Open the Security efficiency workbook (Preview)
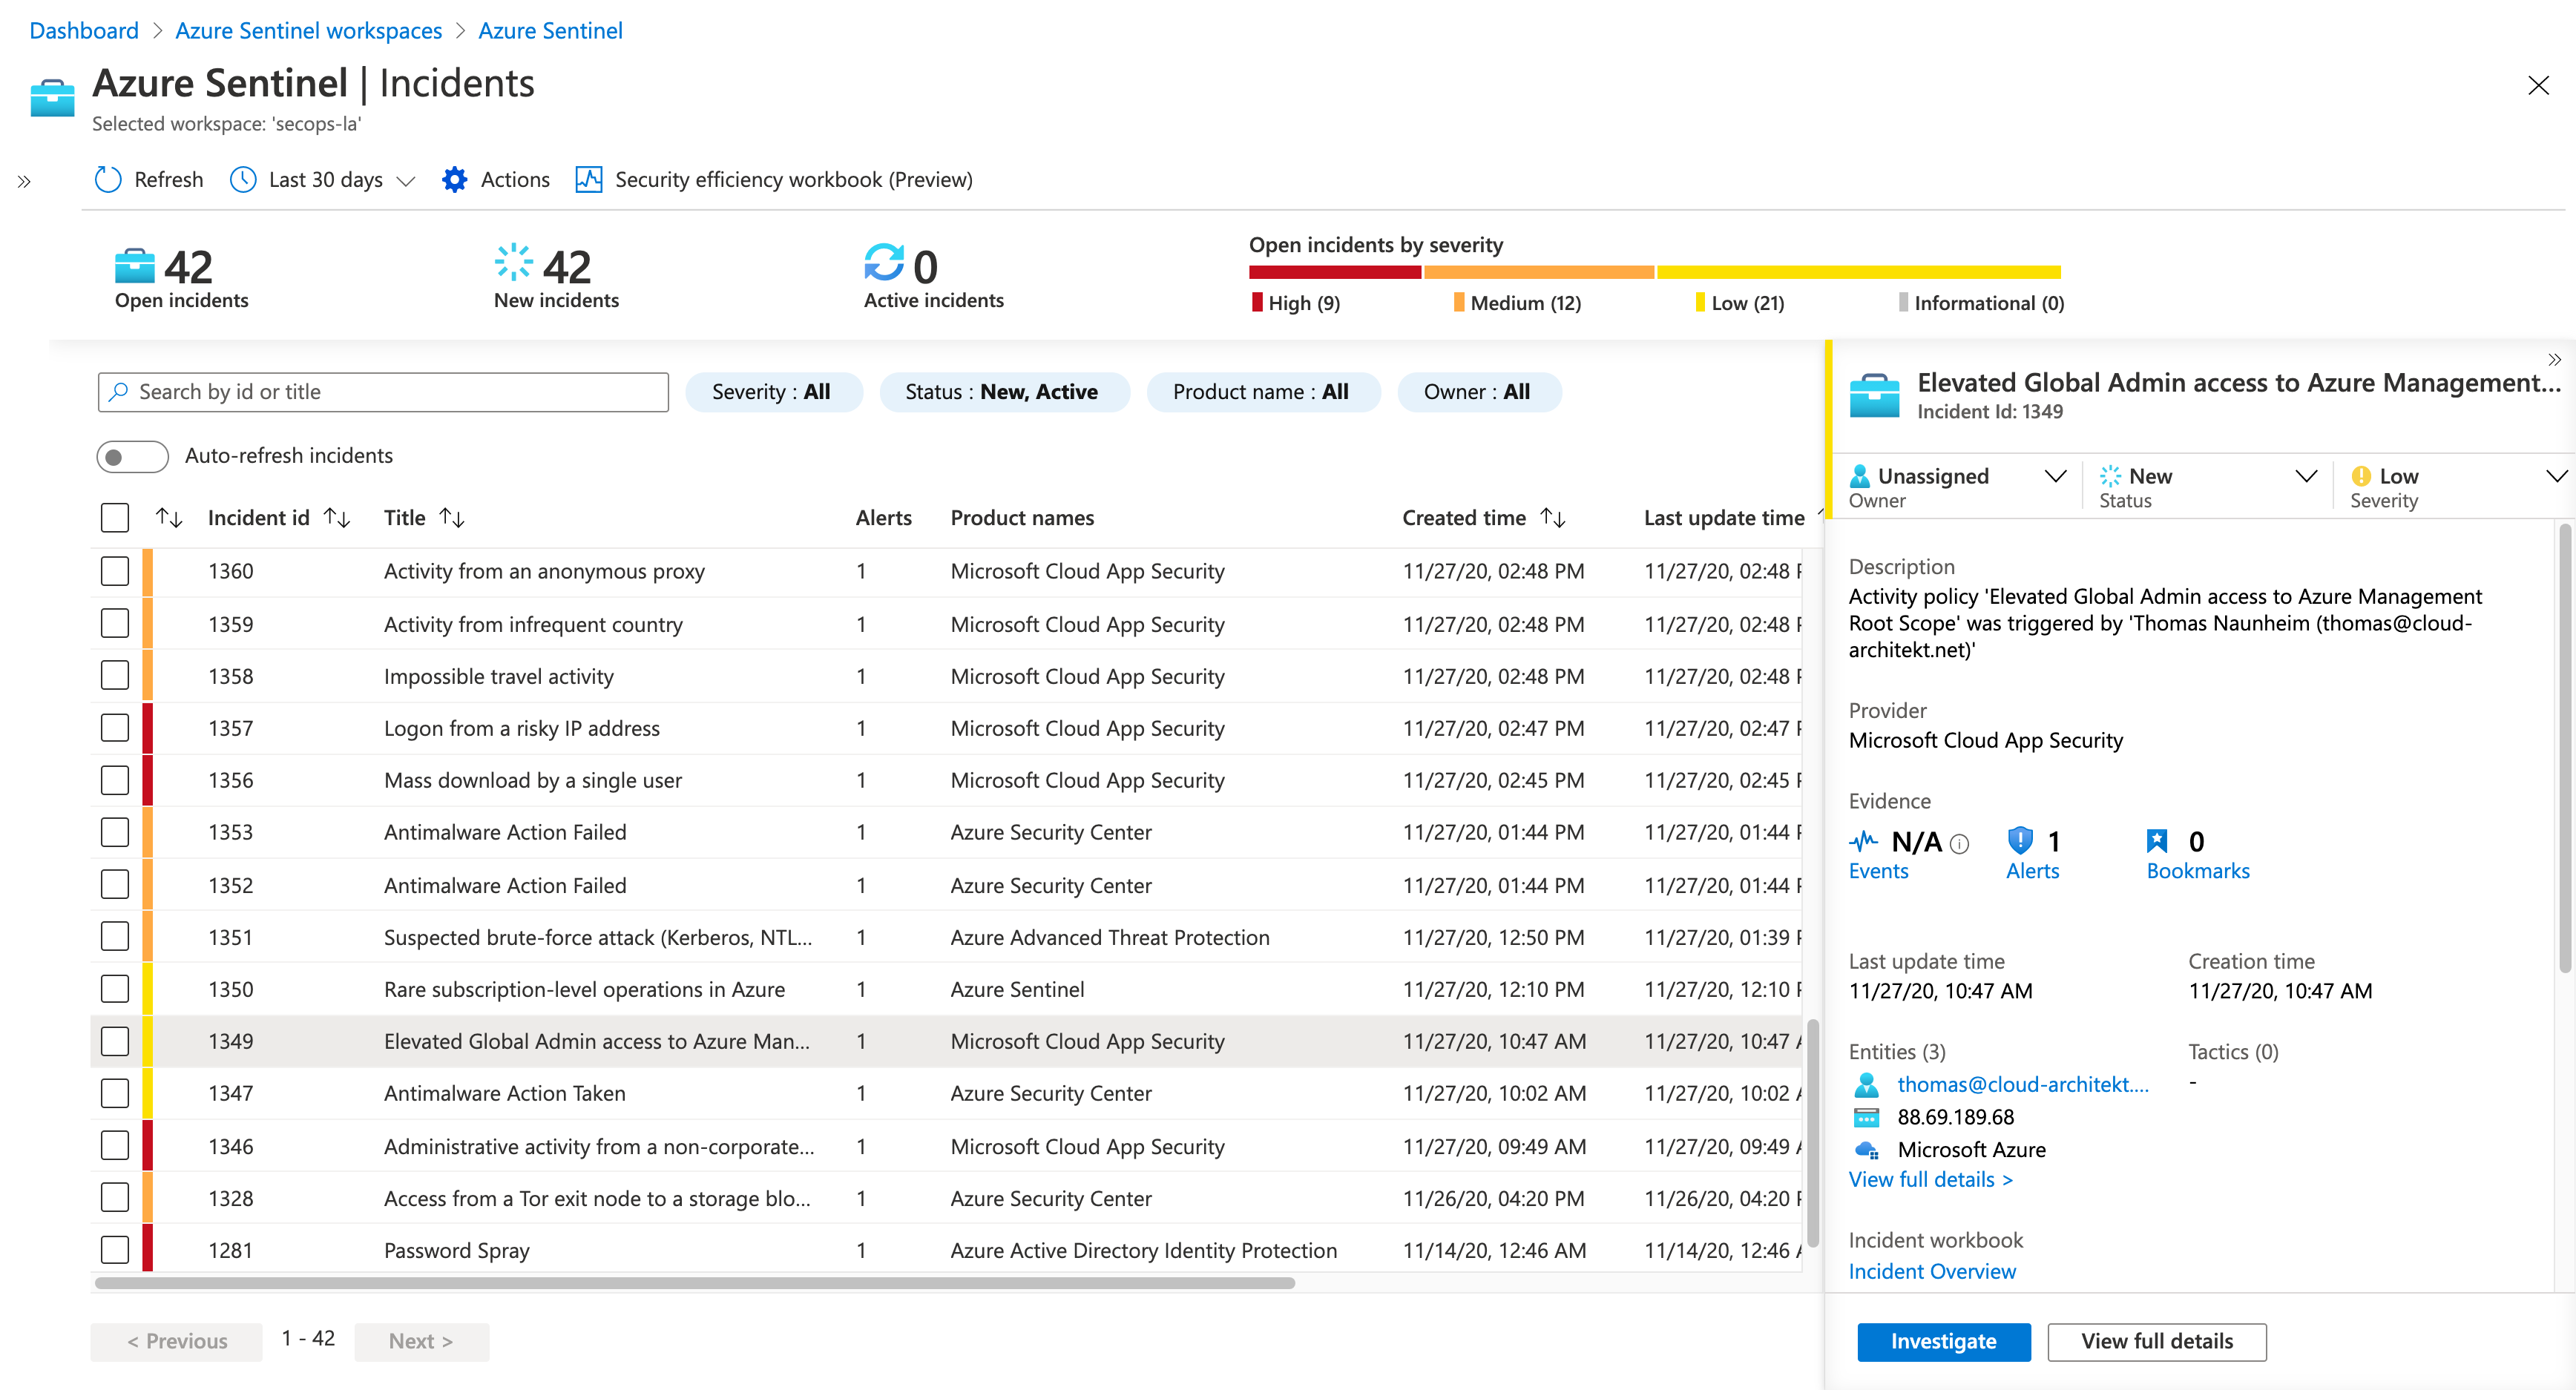Image resolution: width=2576 pixels, height=1390 pixels. 591,180
